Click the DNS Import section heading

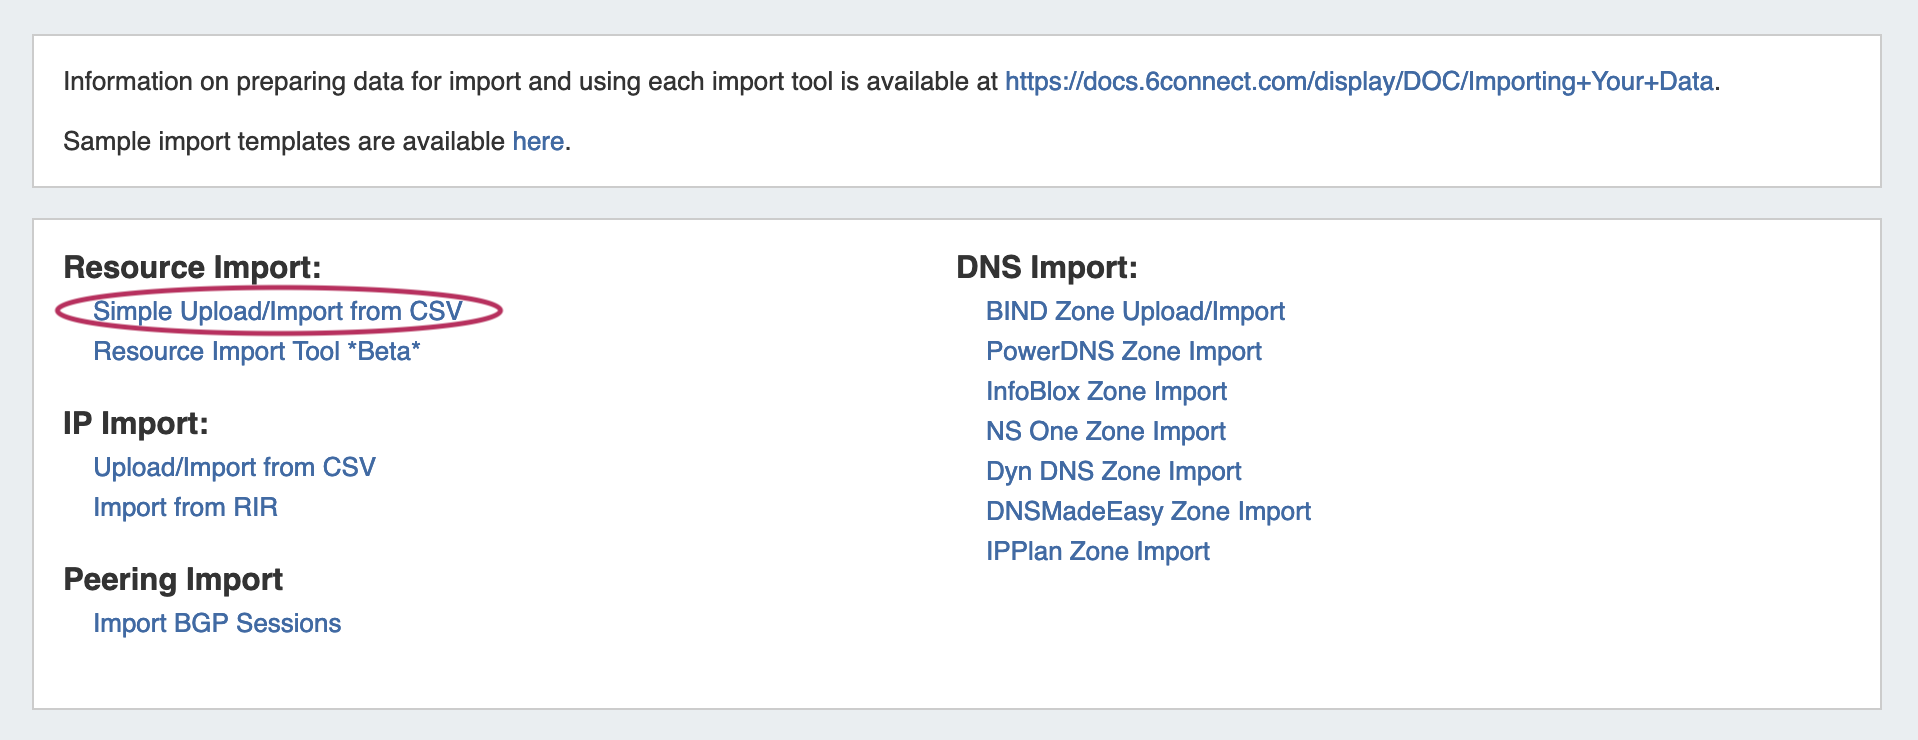tap(1046, 267)
